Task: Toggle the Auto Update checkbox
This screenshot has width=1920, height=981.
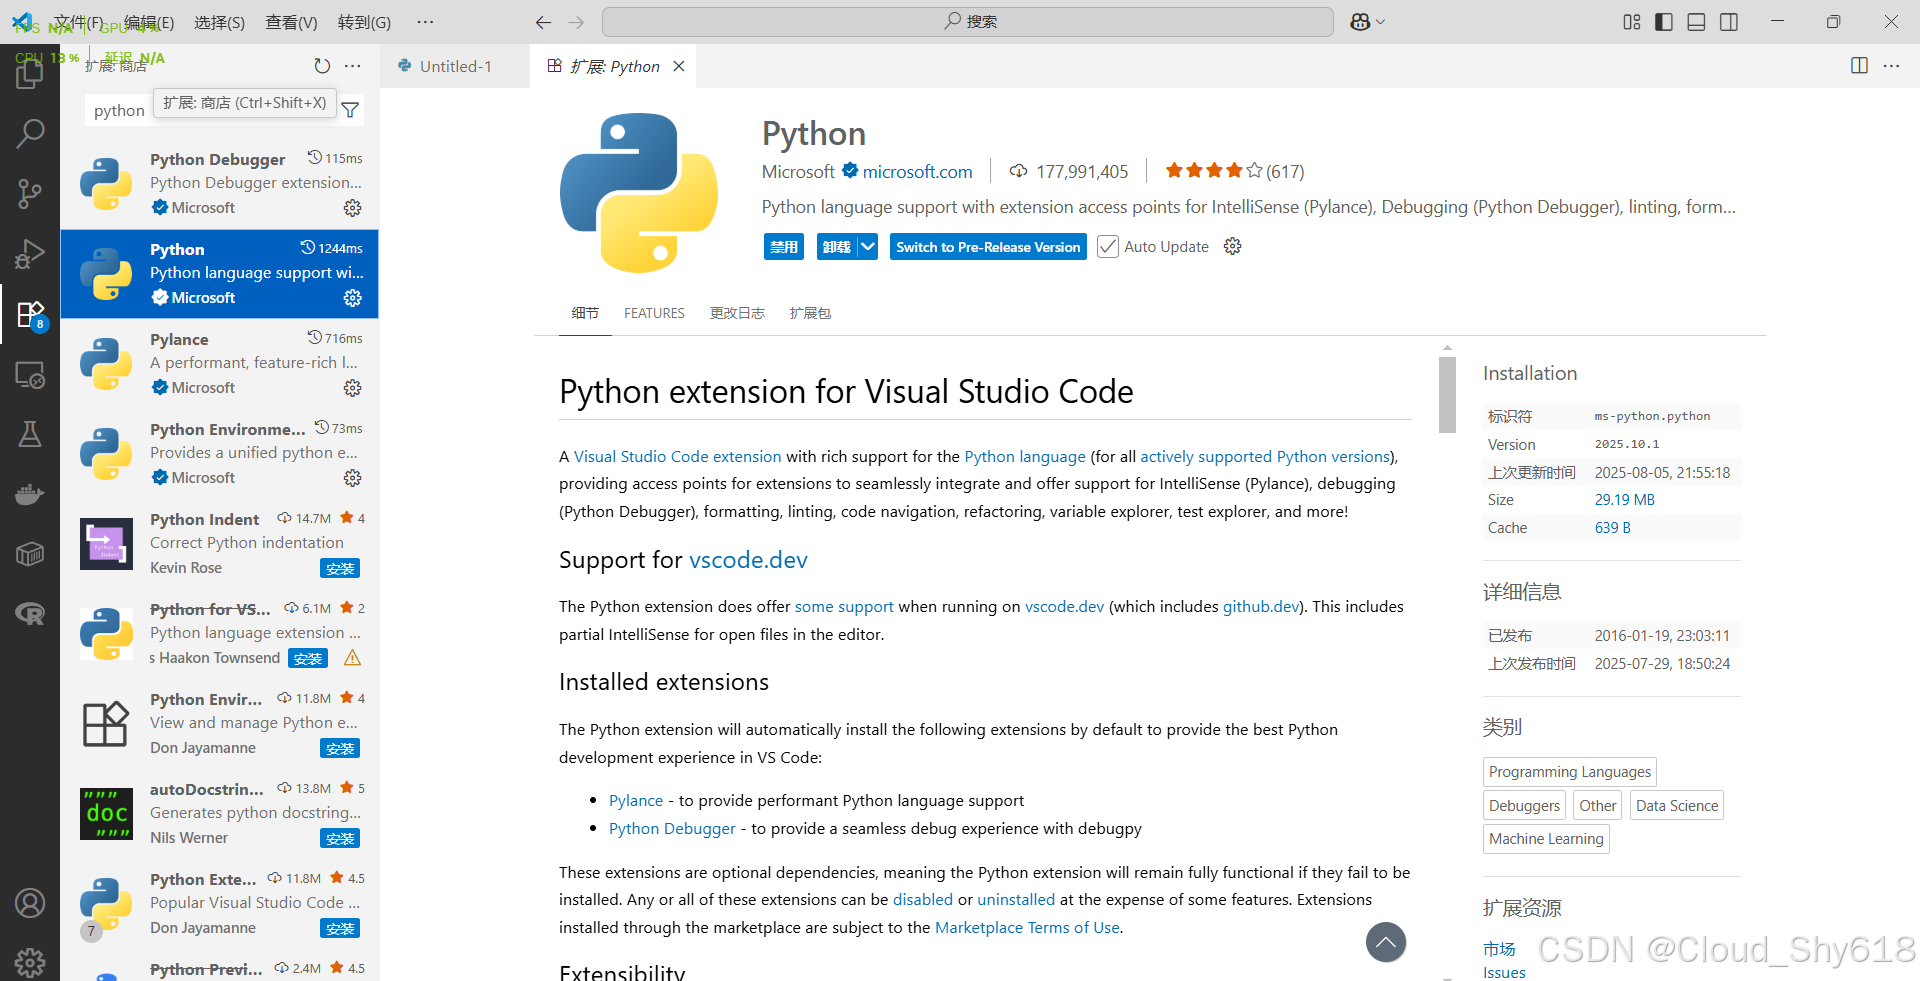Action: 1107,247
